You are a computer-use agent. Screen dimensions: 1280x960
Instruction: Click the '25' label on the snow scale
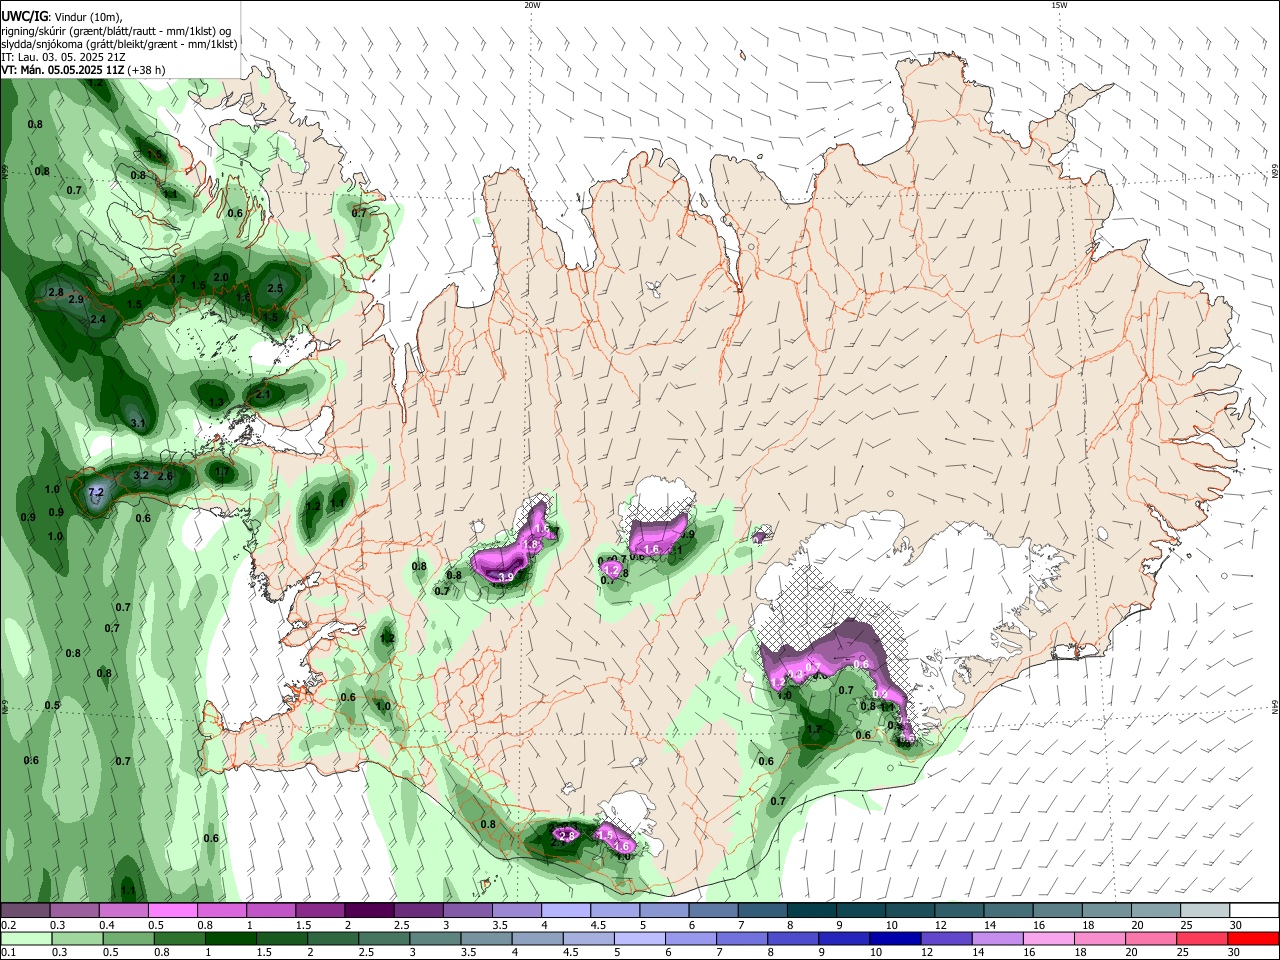coord(1186,925)
